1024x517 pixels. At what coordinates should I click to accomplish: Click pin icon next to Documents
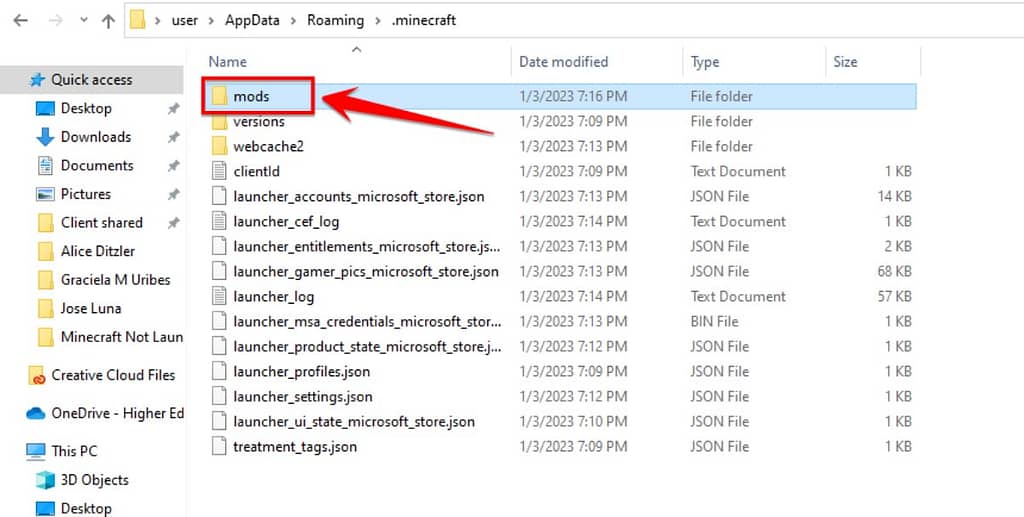(173, 166)
